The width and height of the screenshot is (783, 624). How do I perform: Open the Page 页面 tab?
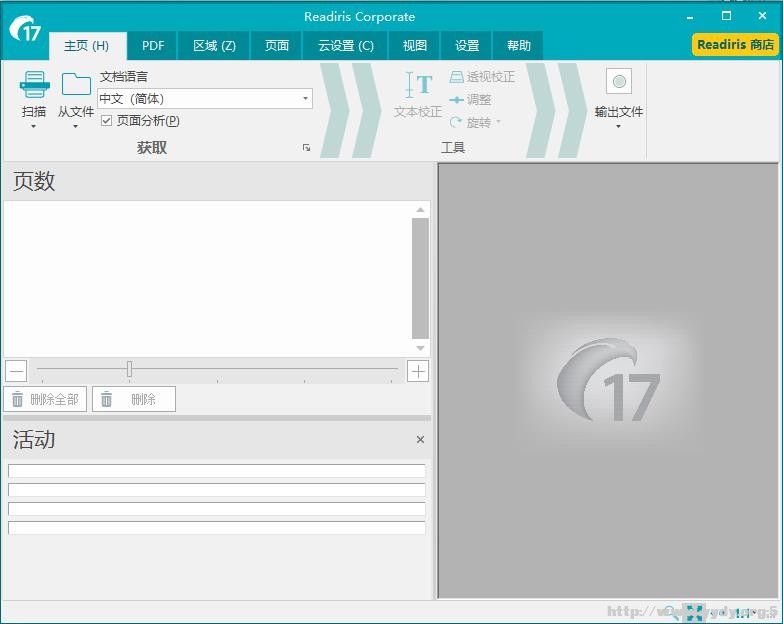(277, 46)
